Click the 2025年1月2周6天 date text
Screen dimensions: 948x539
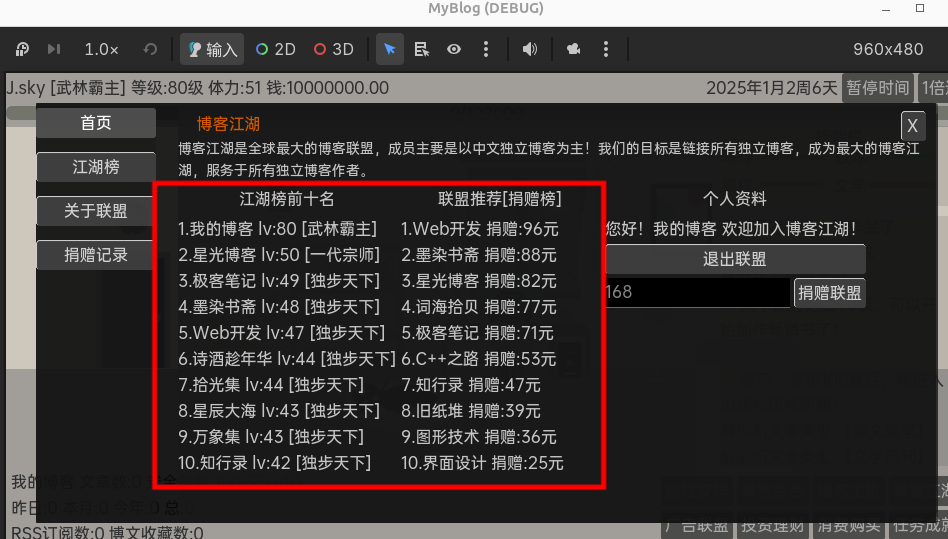click(x=771, y=88)
